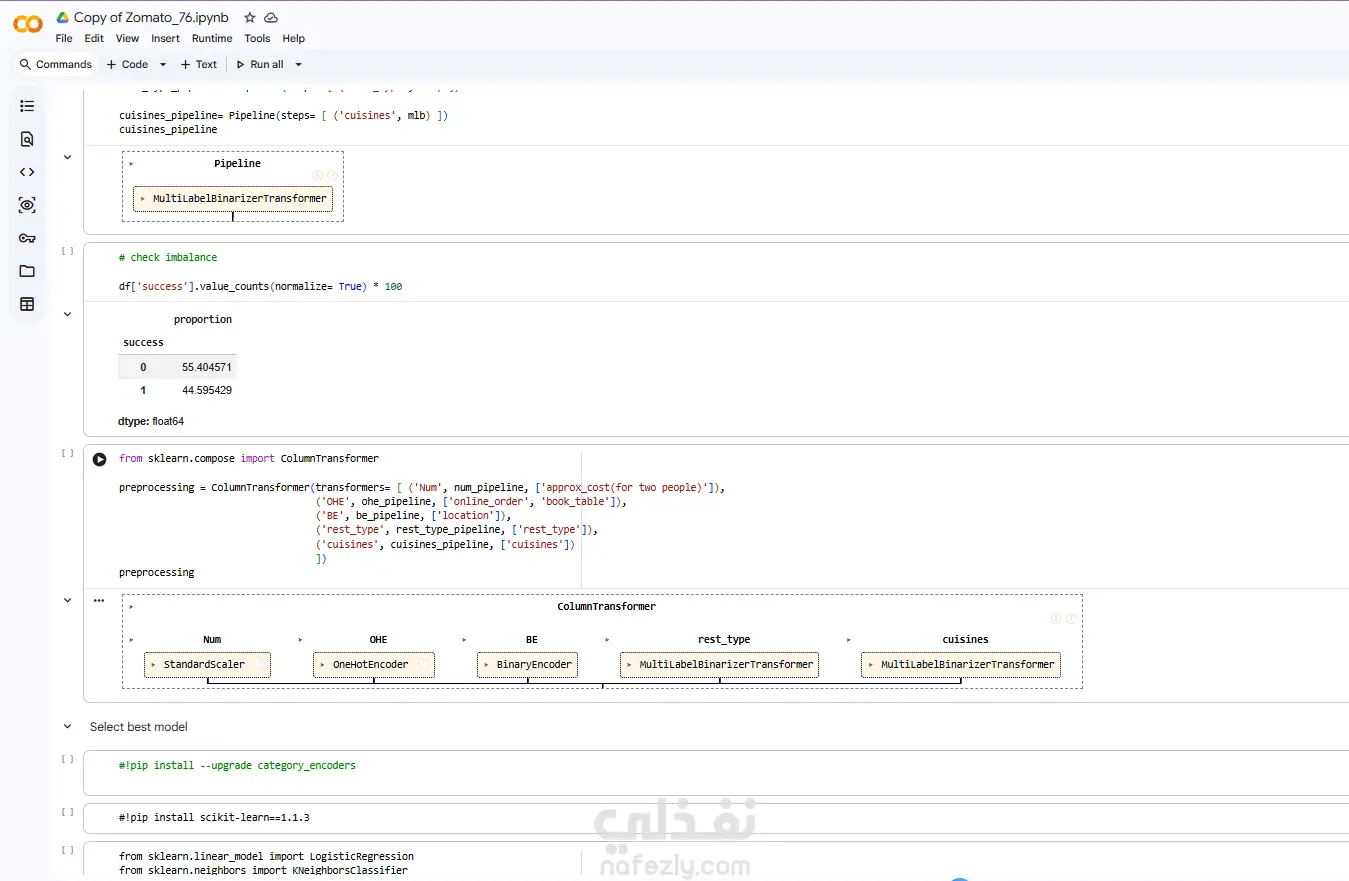Click the Colab CO logo

[x=28, y=24]
